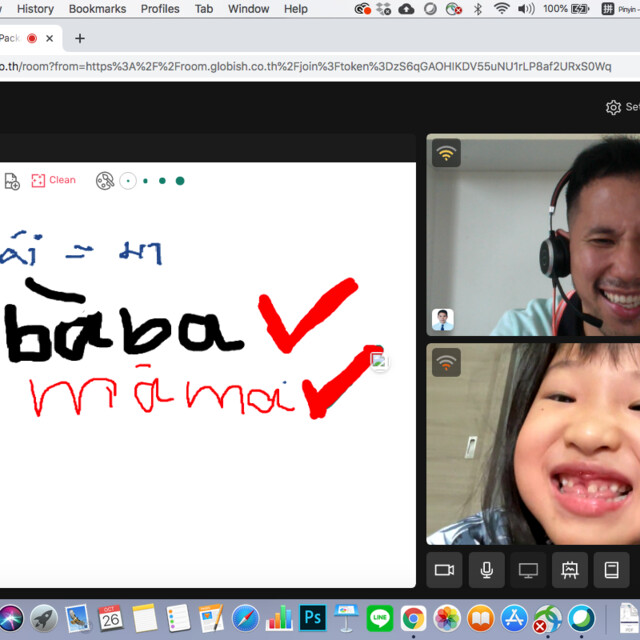Screen dimensions: 640x640
Task: Start screen sharing with the monitor icon
Action: 528,570
